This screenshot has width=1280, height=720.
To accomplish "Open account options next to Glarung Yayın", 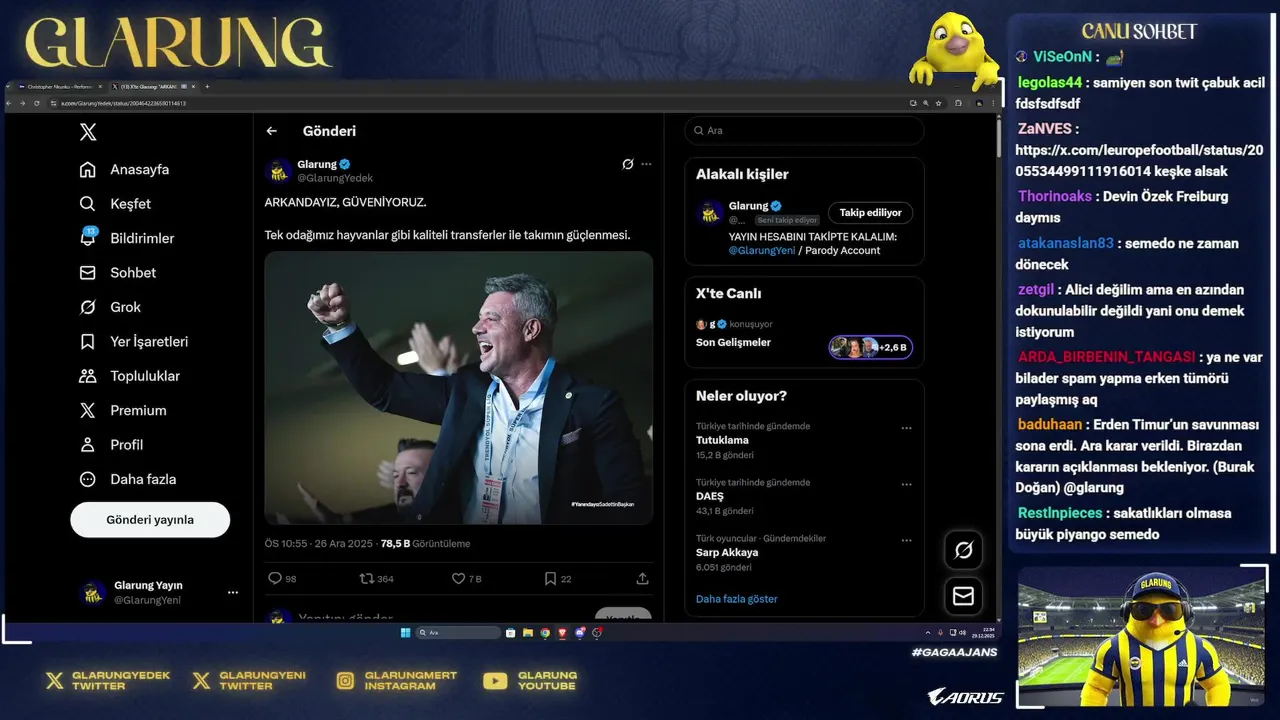I will [x=233, y=593].
